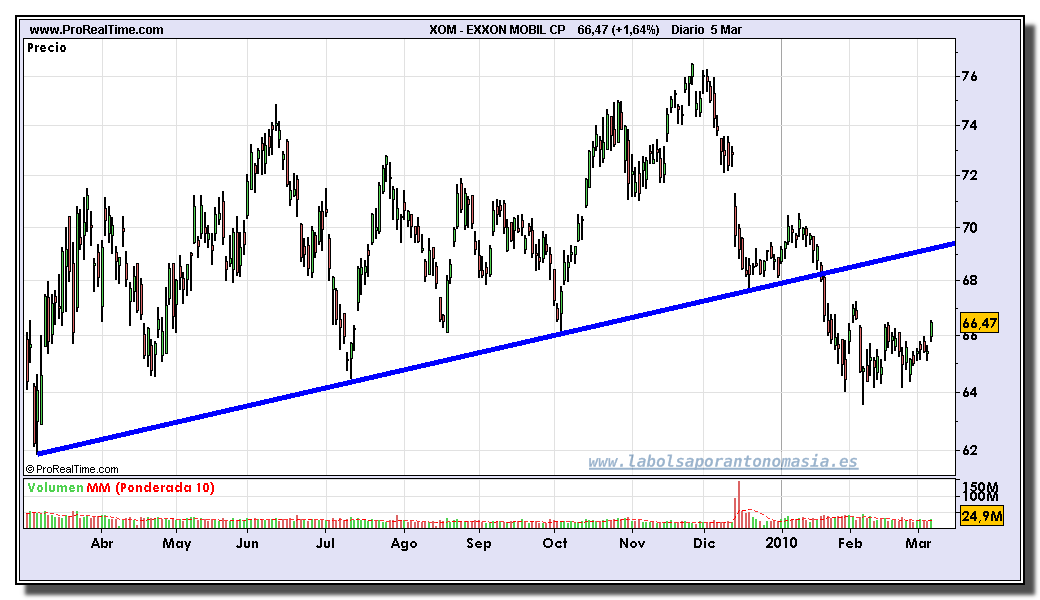Click the Feb month label
The image size is (1040, 600).
coord(850,544)
